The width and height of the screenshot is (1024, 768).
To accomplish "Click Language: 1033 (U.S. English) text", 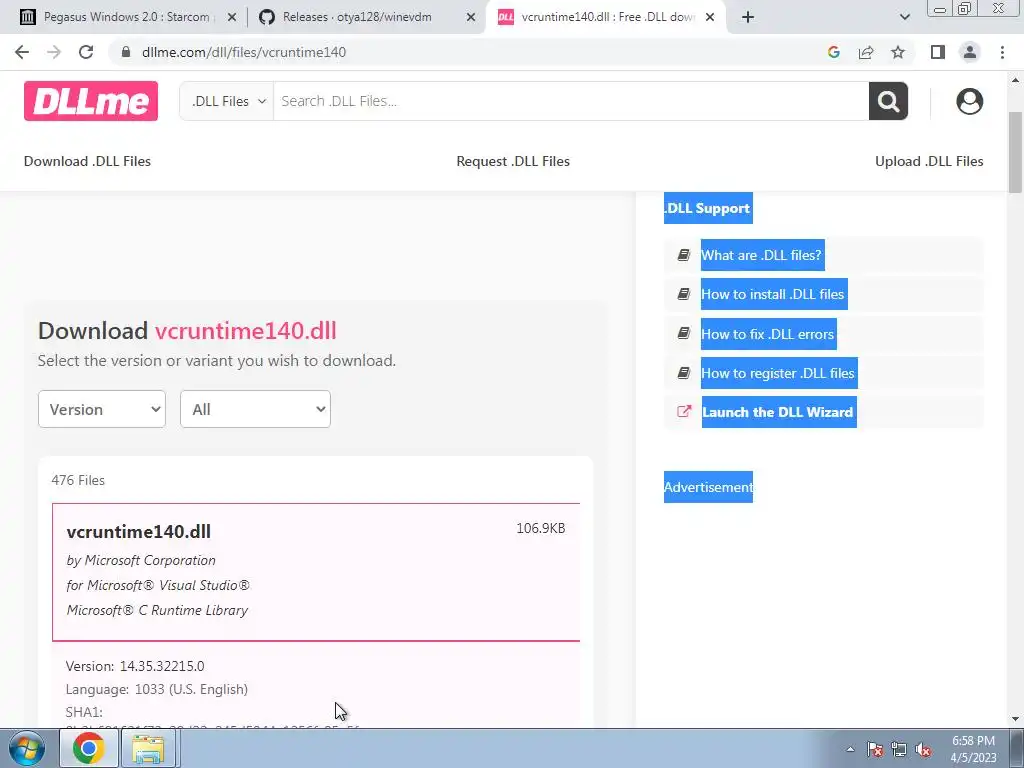I will (157, 689).
